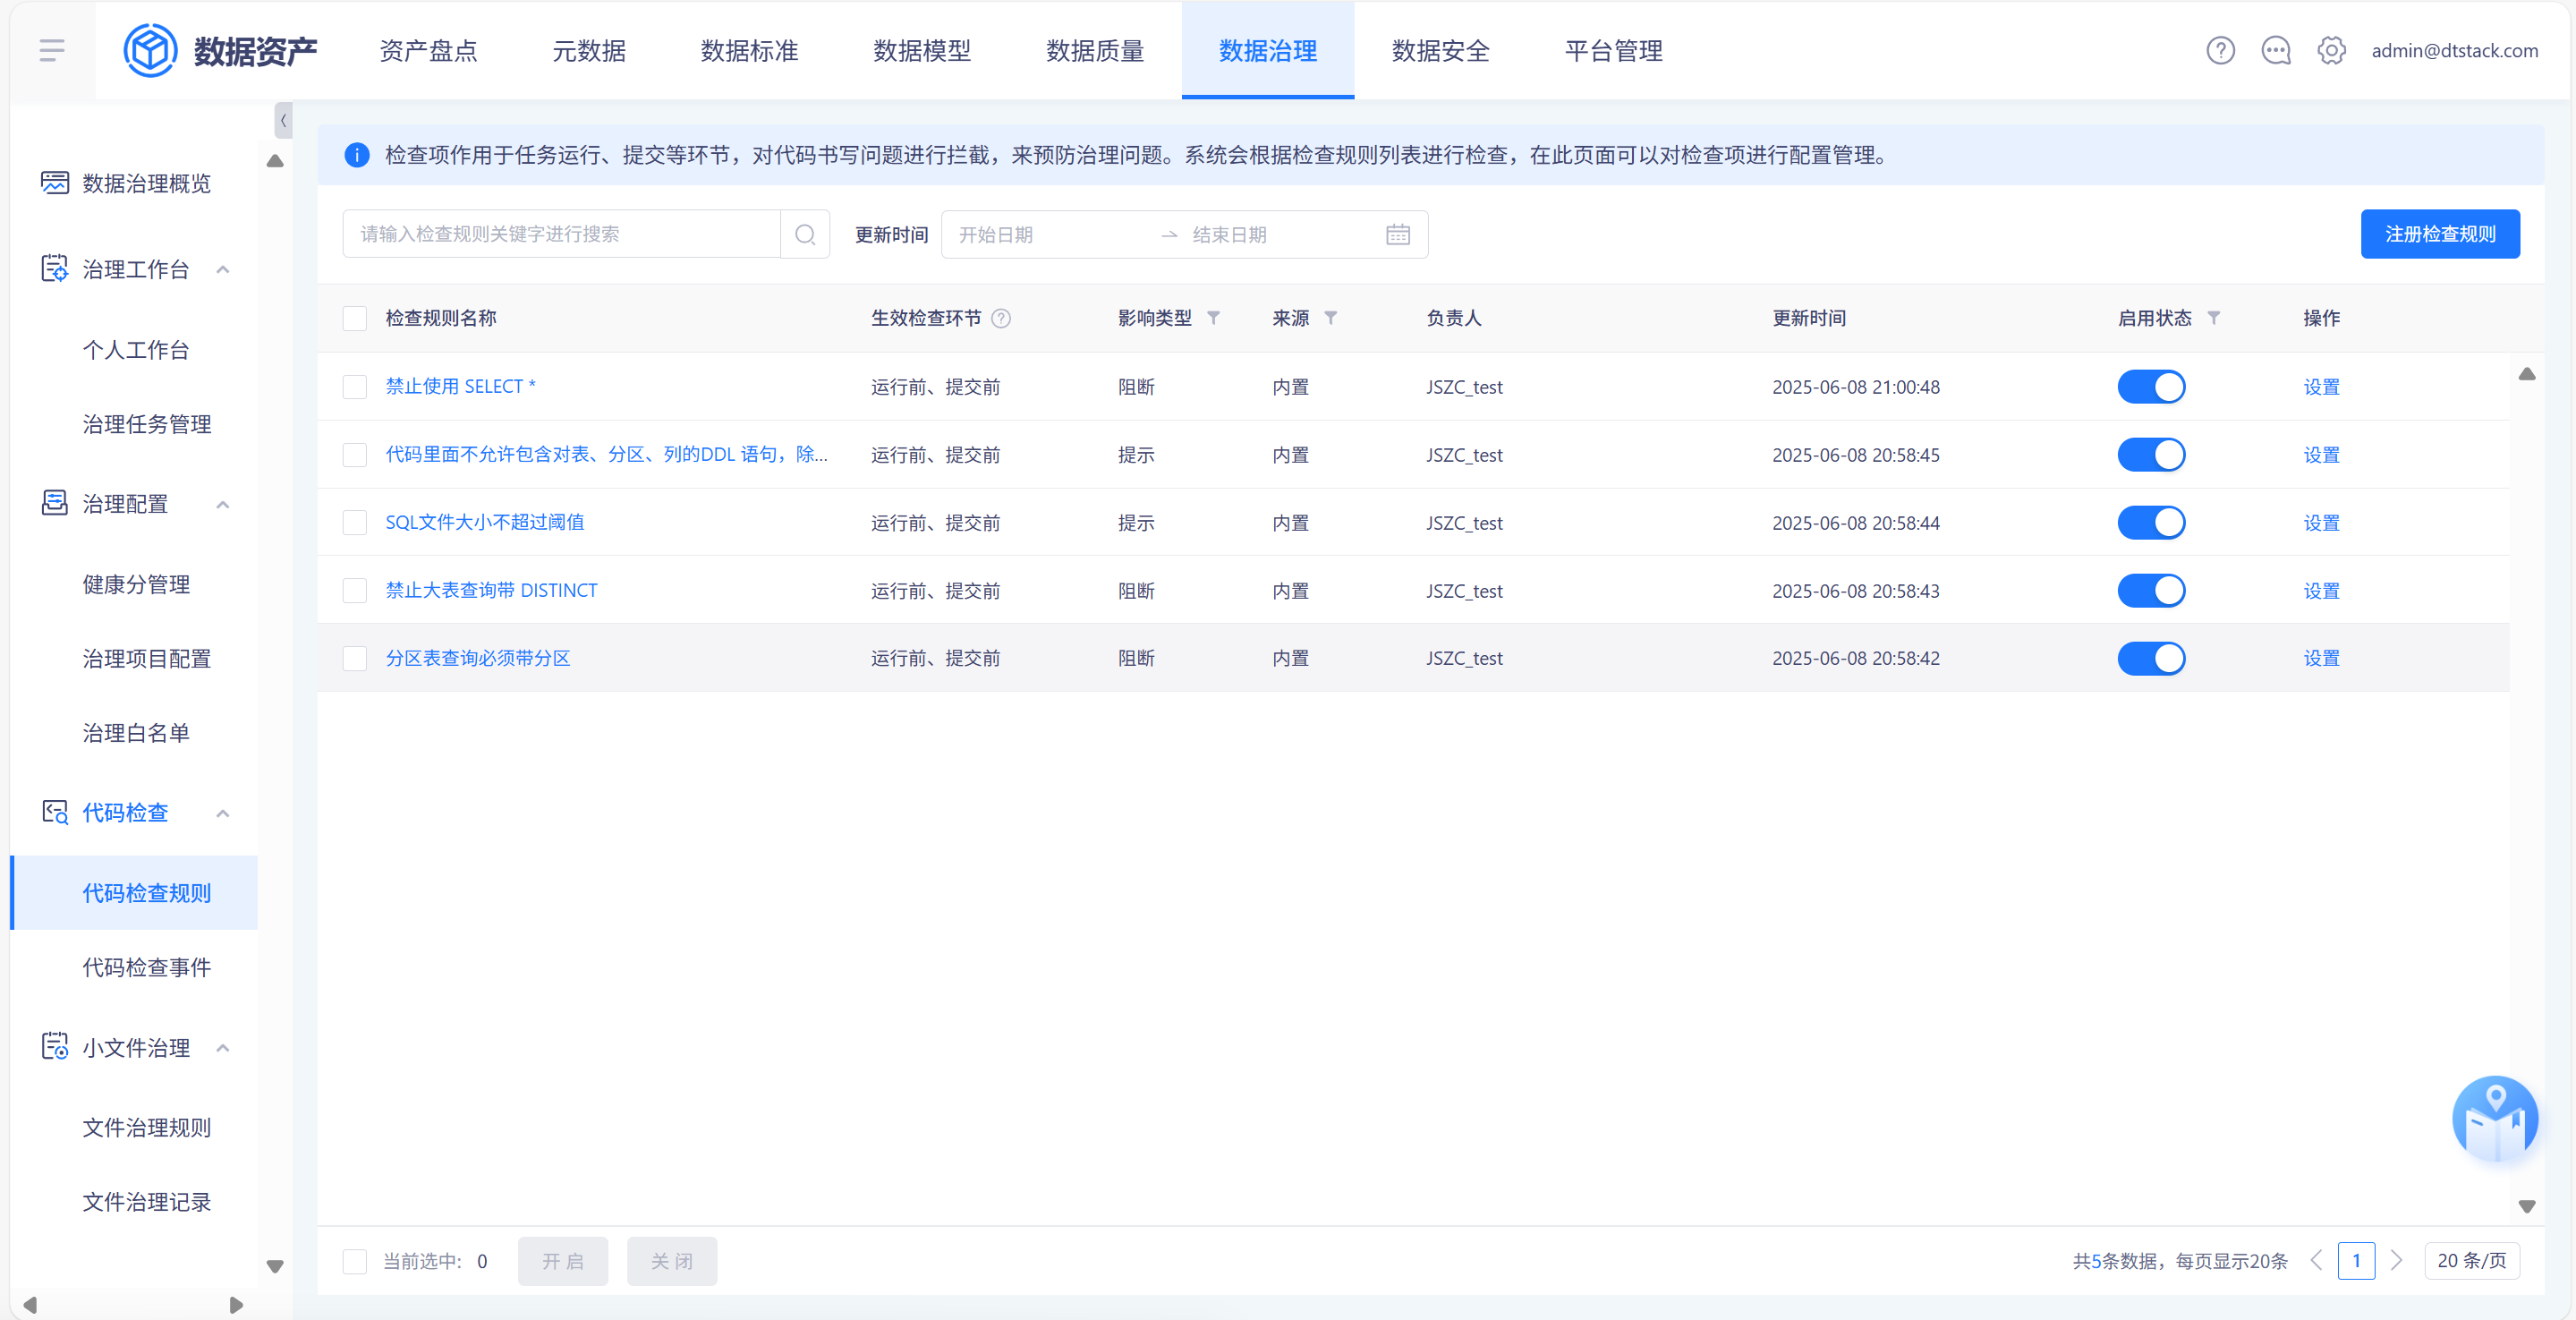Open the 影响类型 column filter icon
2576x1320 pixels.
(x=1213, y=318)
